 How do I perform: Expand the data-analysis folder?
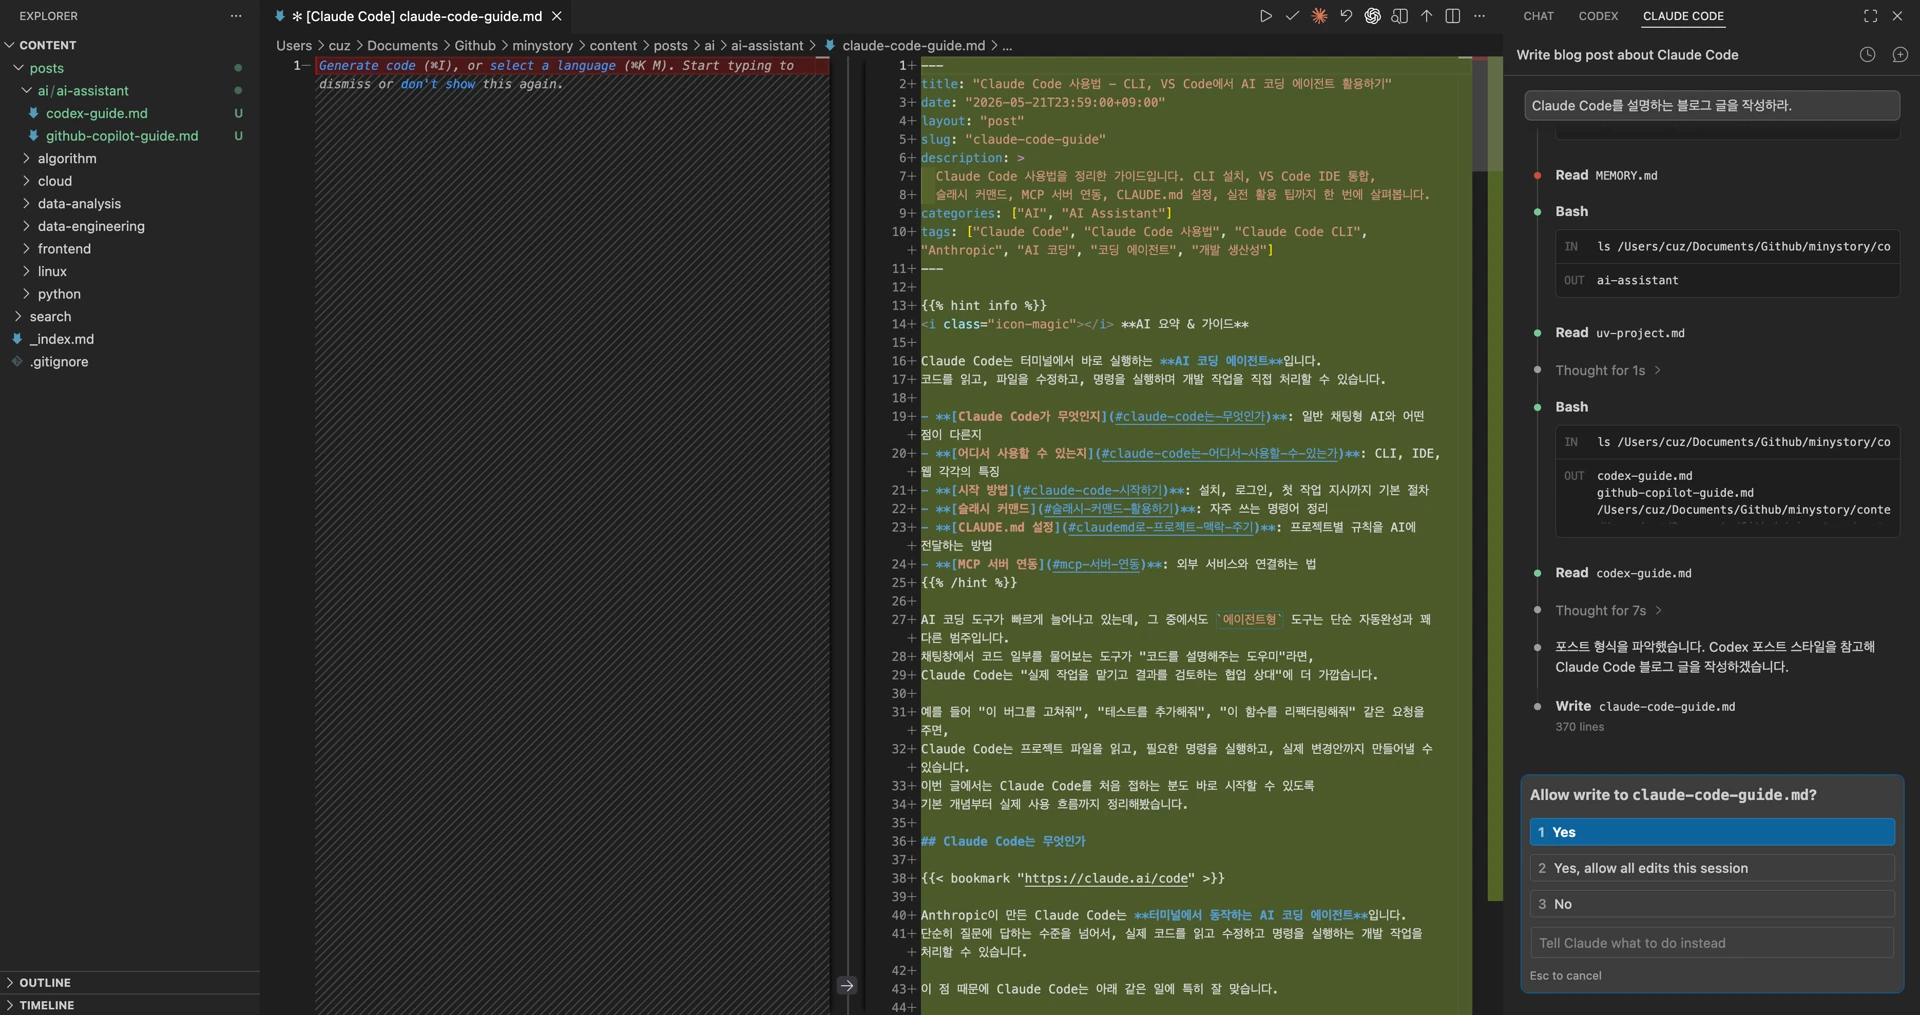[x=26, y=203]
